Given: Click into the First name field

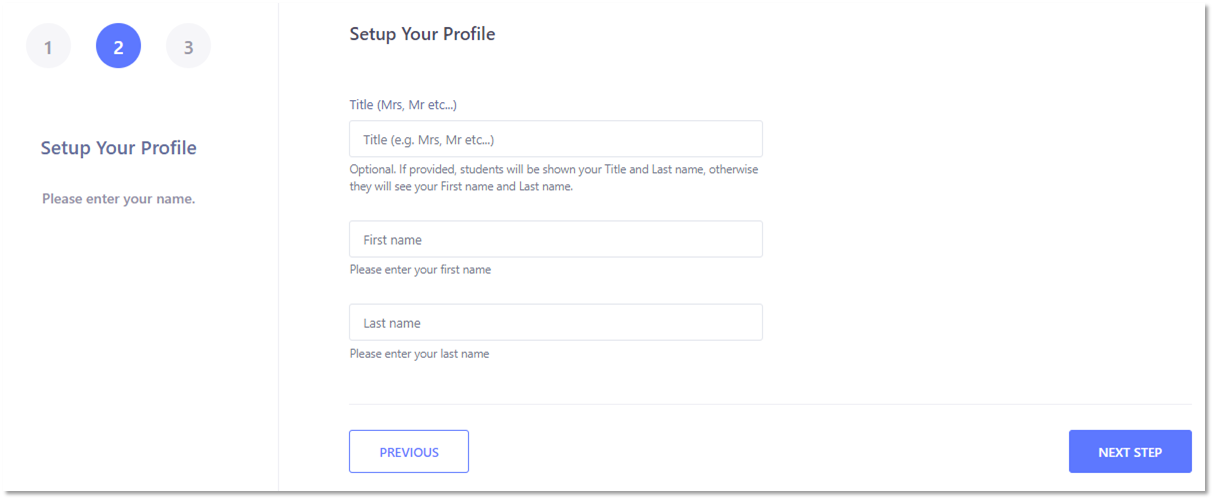Looking at the screenshot, I should pos(555,239).
